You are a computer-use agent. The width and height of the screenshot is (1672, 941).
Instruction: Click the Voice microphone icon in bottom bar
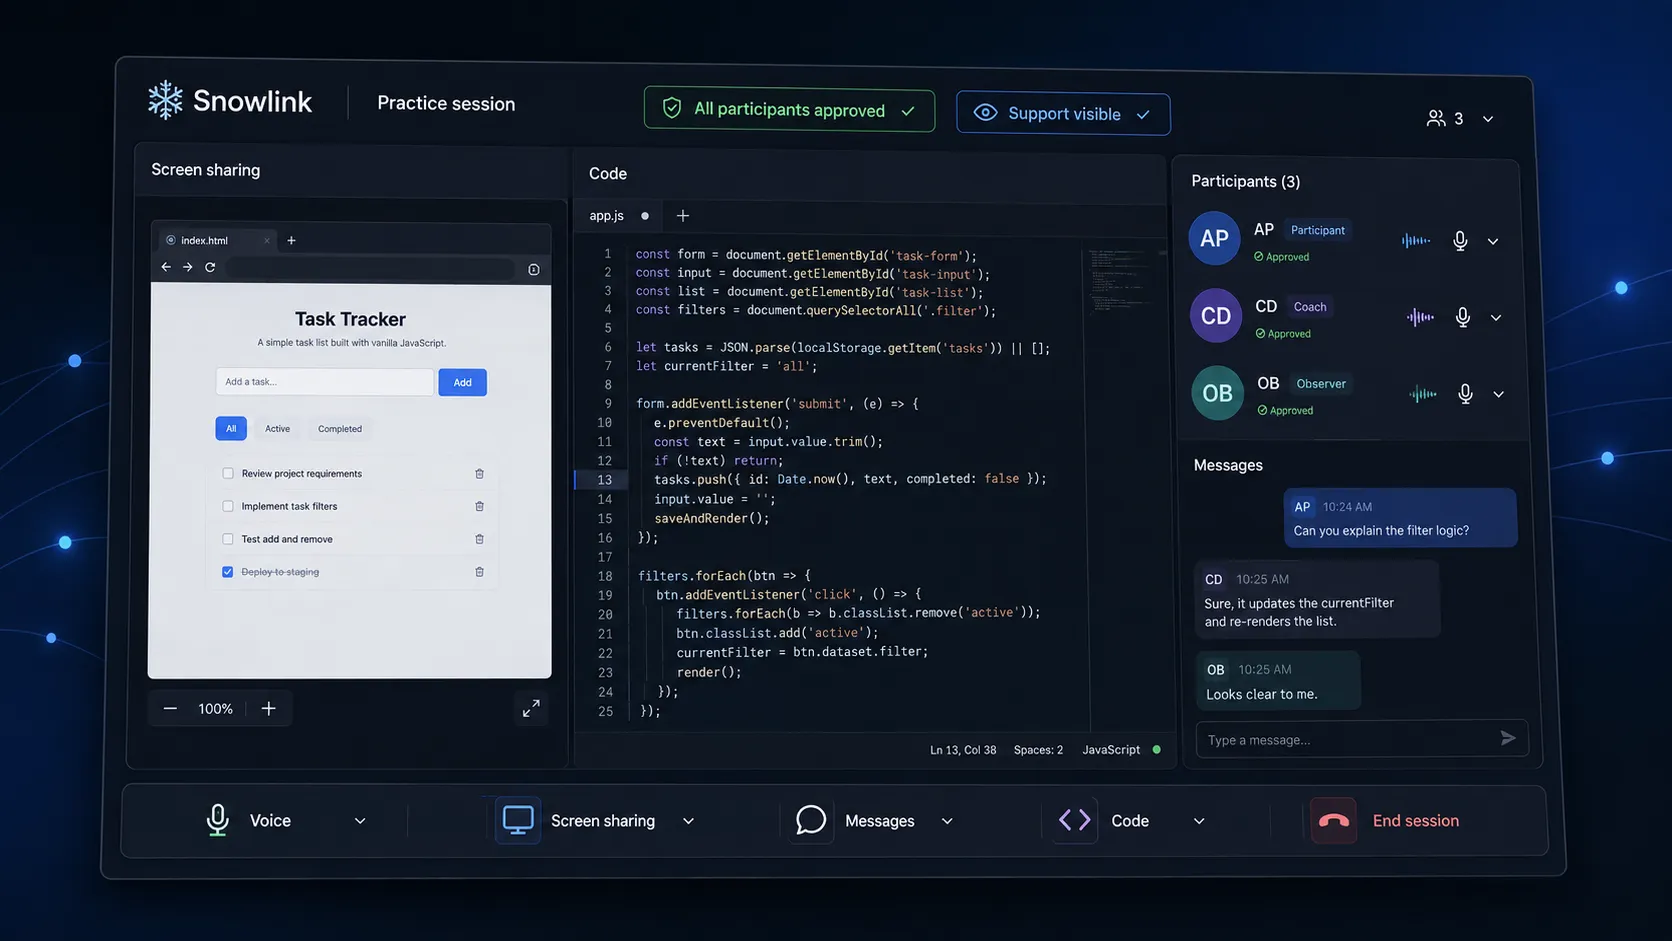[x=217, y=820]
